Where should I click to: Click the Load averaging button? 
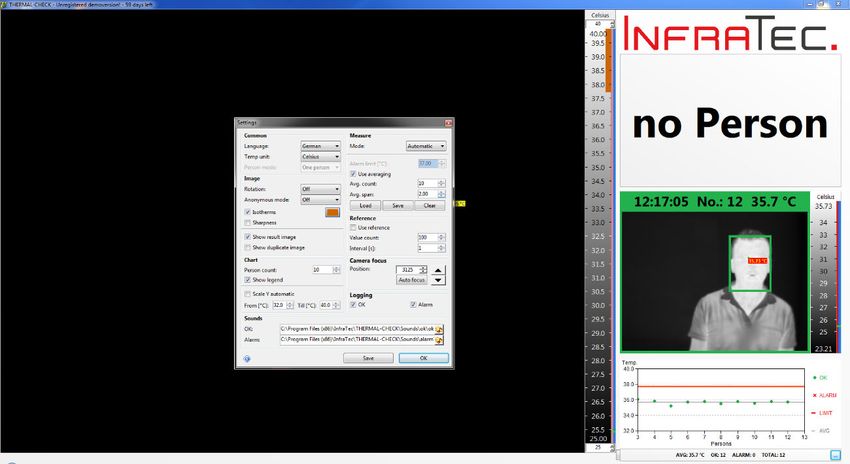coord(365,205)
